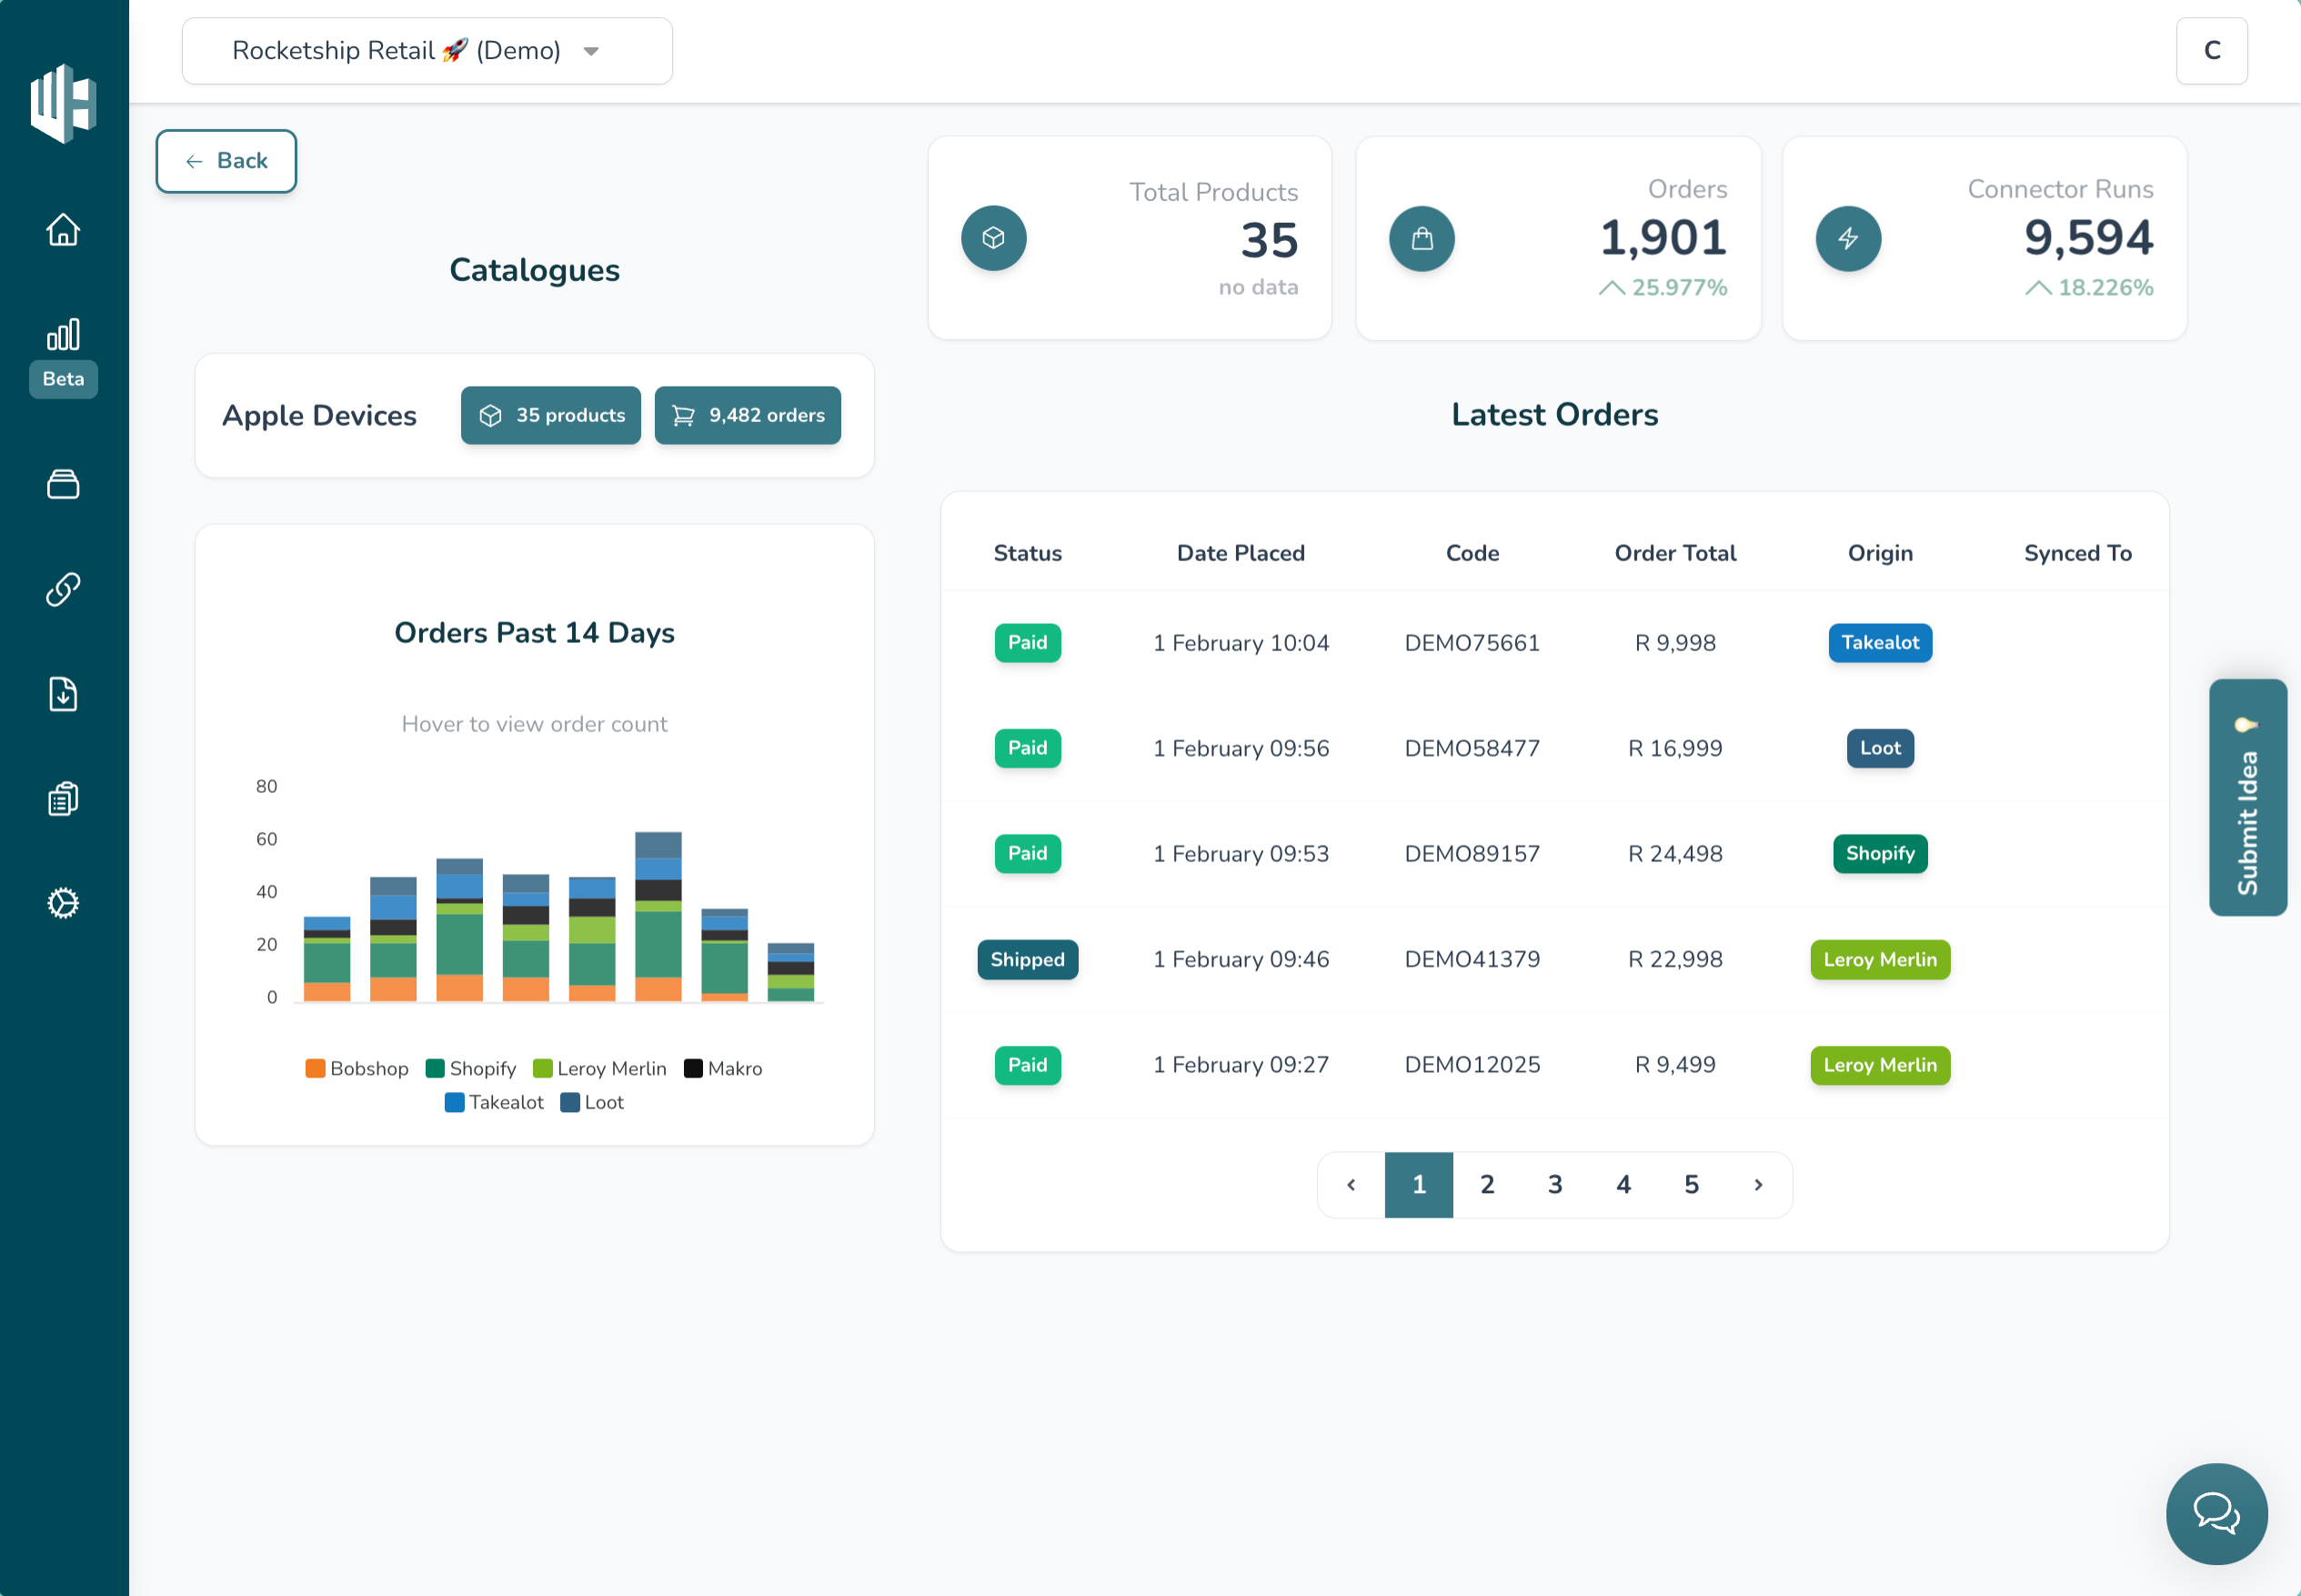Open the clipboard documents sidebar icon
2301x1596 pixels.
(x=63, y=798)
